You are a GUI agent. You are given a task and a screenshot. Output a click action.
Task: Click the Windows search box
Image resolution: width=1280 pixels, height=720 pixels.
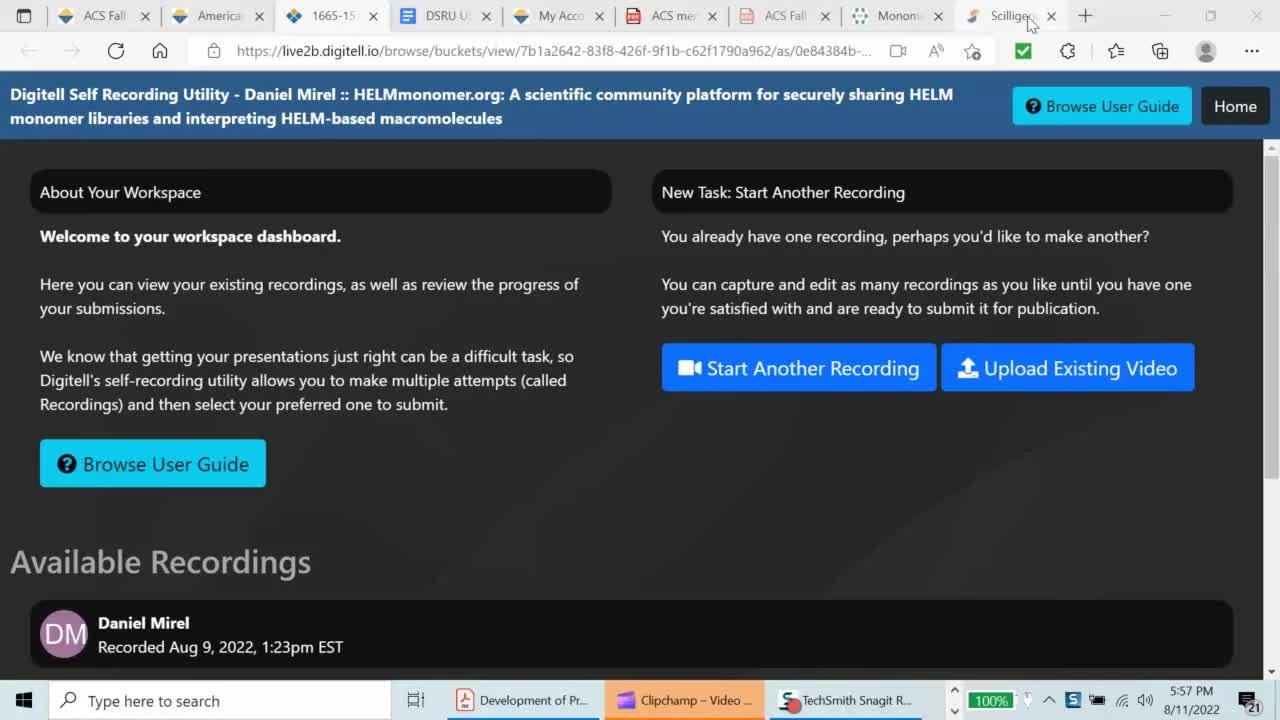point(219,701)
